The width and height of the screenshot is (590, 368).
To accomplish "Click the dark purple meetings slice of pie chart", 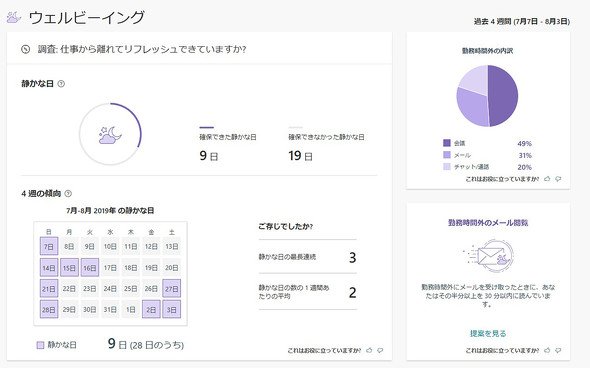I will pyautogui.click(x=503, y=96).
